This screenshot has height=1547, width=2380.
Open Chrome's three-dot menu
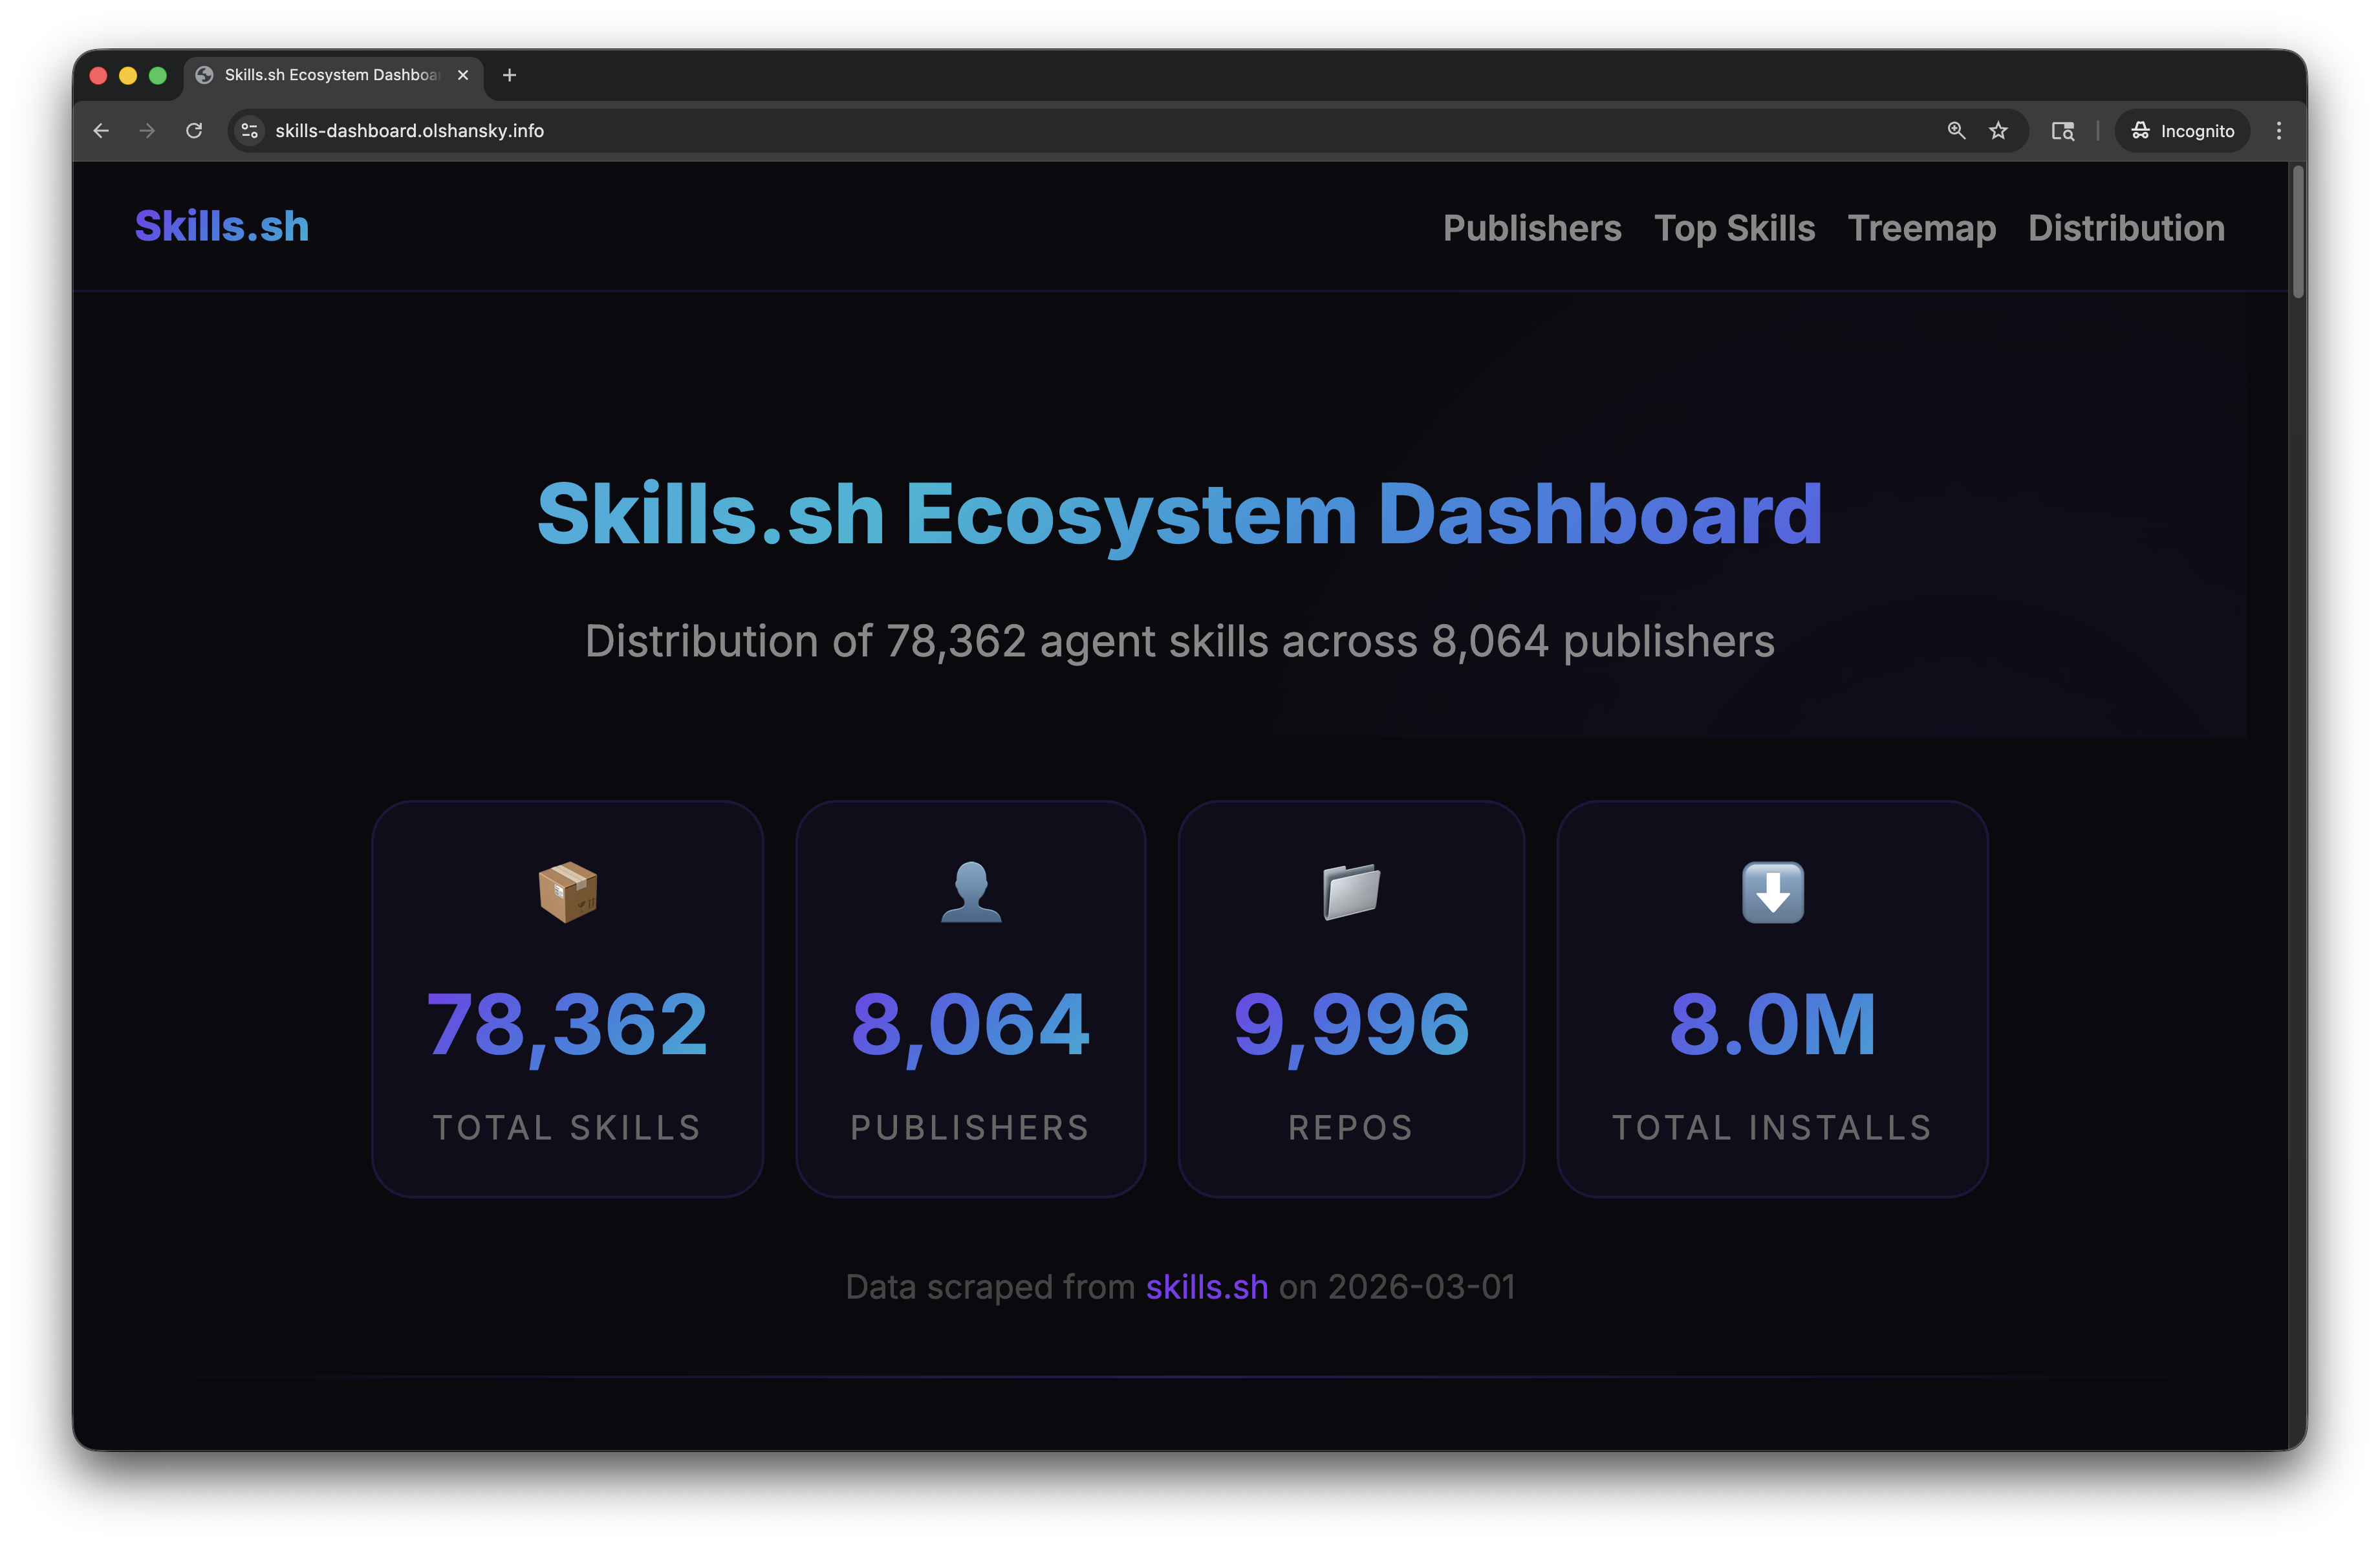[2278, 130]
